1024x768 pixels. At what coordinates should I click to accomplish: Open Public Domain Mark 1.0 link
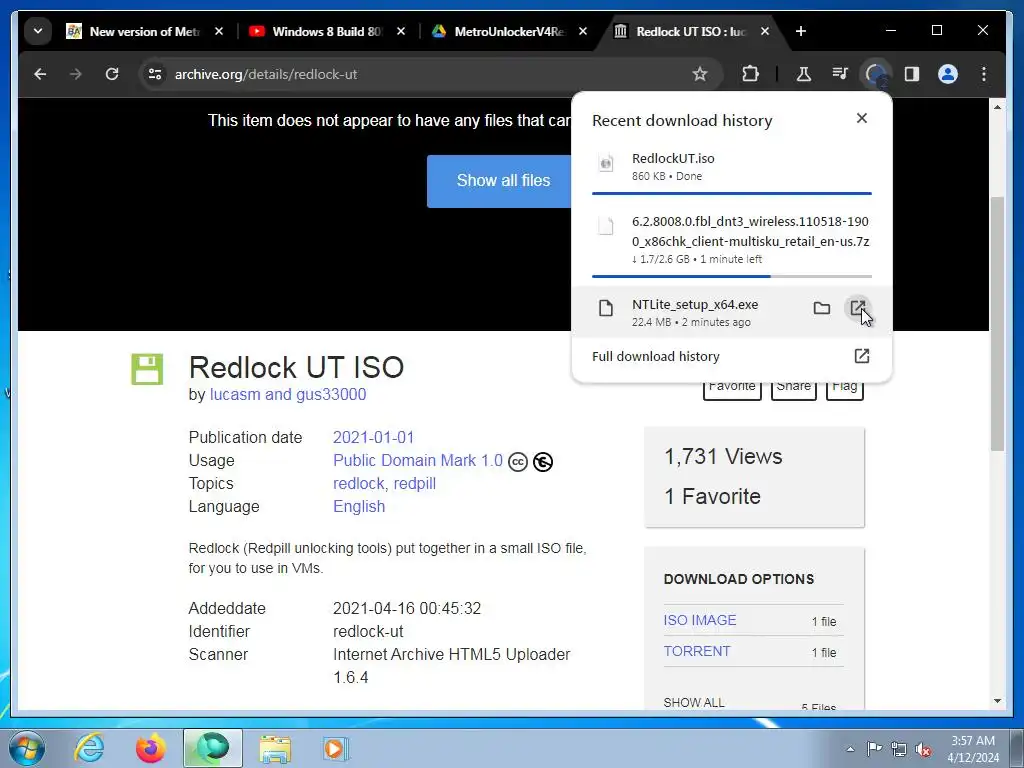(x=418, y=460)
